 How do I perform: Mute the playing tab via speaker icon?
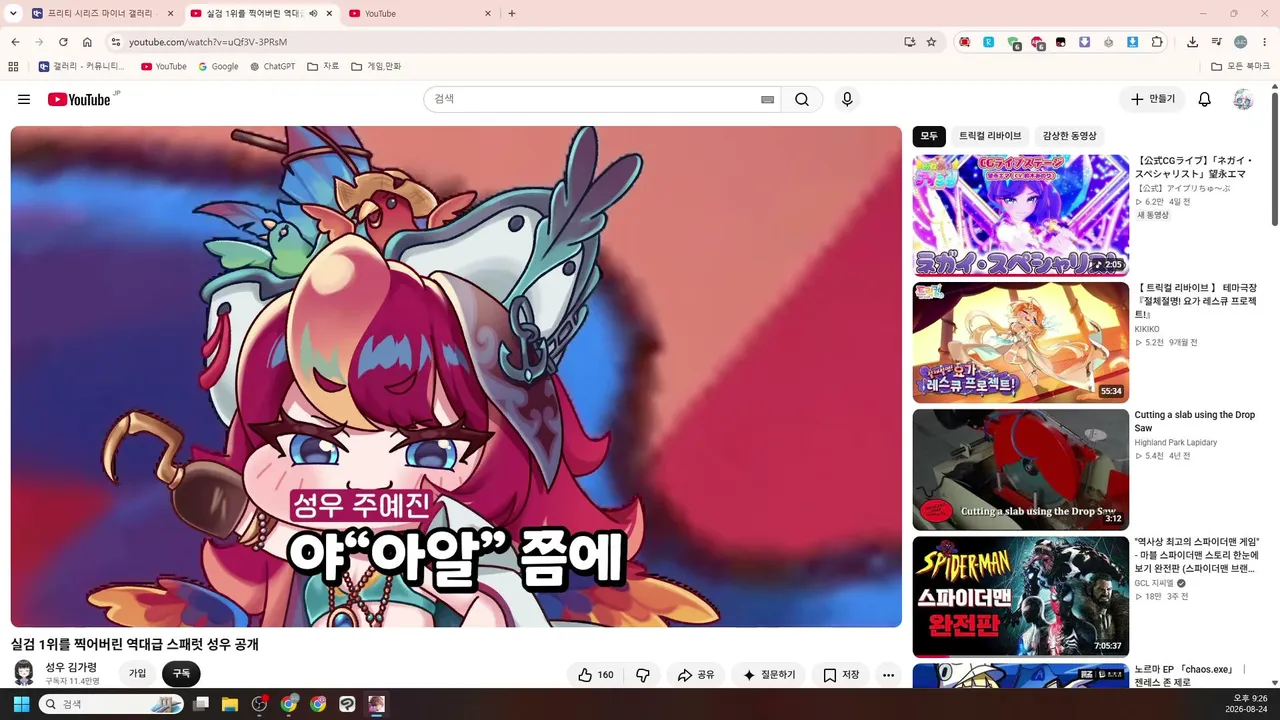(x=313, y=13)
